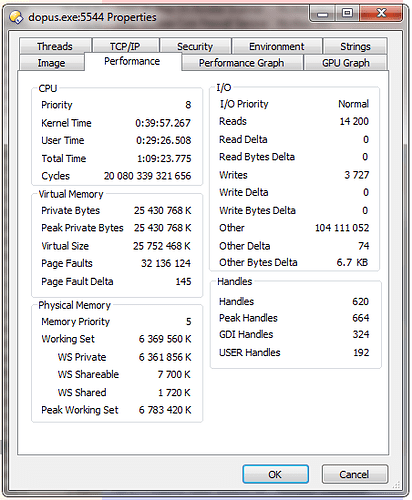Click the dialog resize grip
This screenshot has height=500, width=412.
click(396, 485)
